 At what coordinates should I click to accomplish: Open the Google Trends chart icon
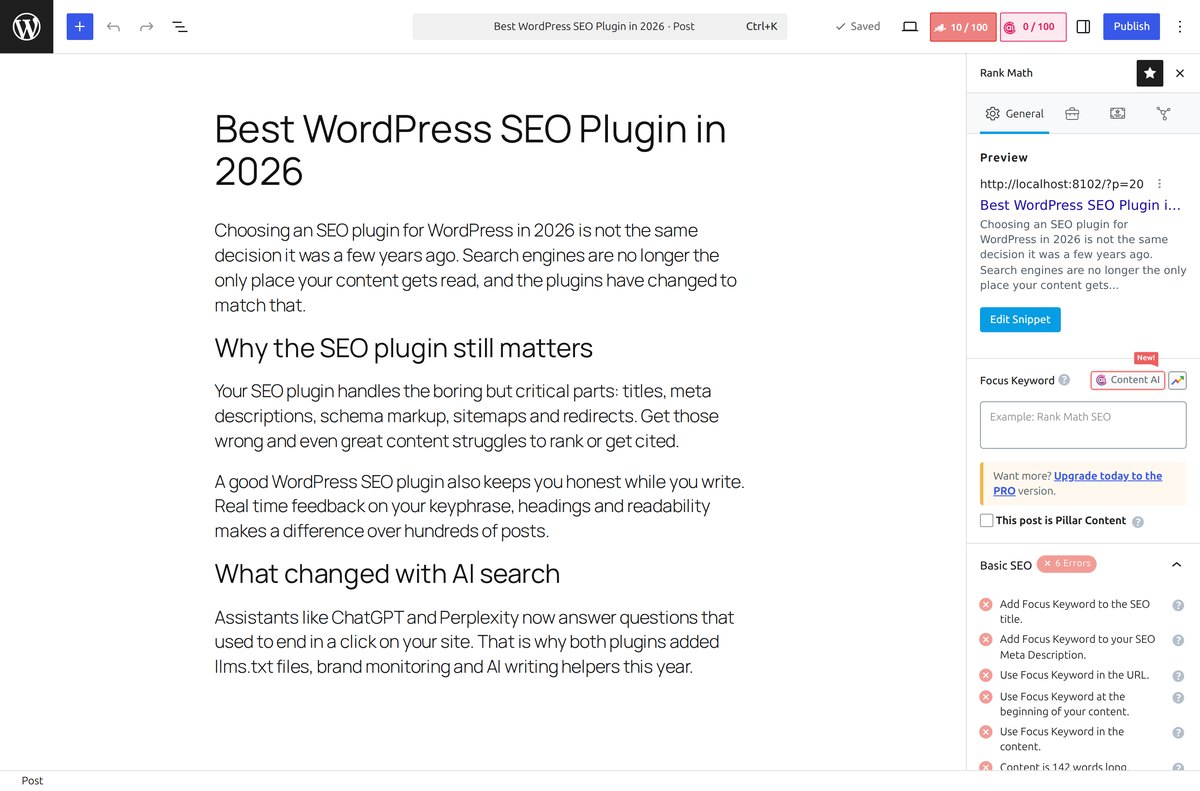[1178, 380]
